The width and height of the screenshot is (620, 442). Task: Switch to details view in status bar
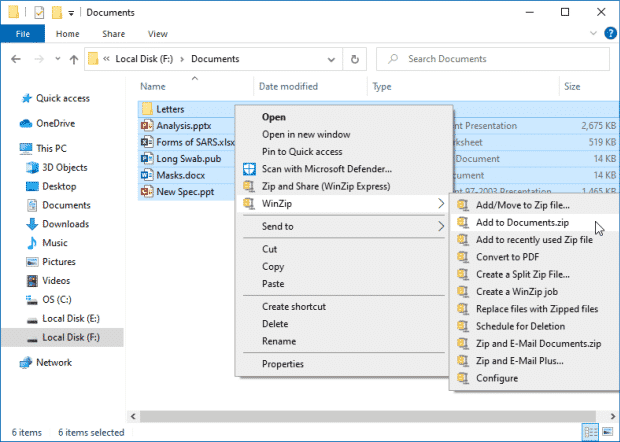[x=593, y=431]
